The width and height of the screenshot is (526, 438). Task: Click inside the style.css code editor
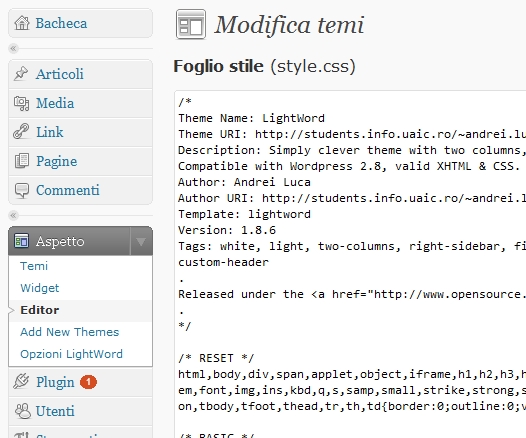click(x=350, y=264)
